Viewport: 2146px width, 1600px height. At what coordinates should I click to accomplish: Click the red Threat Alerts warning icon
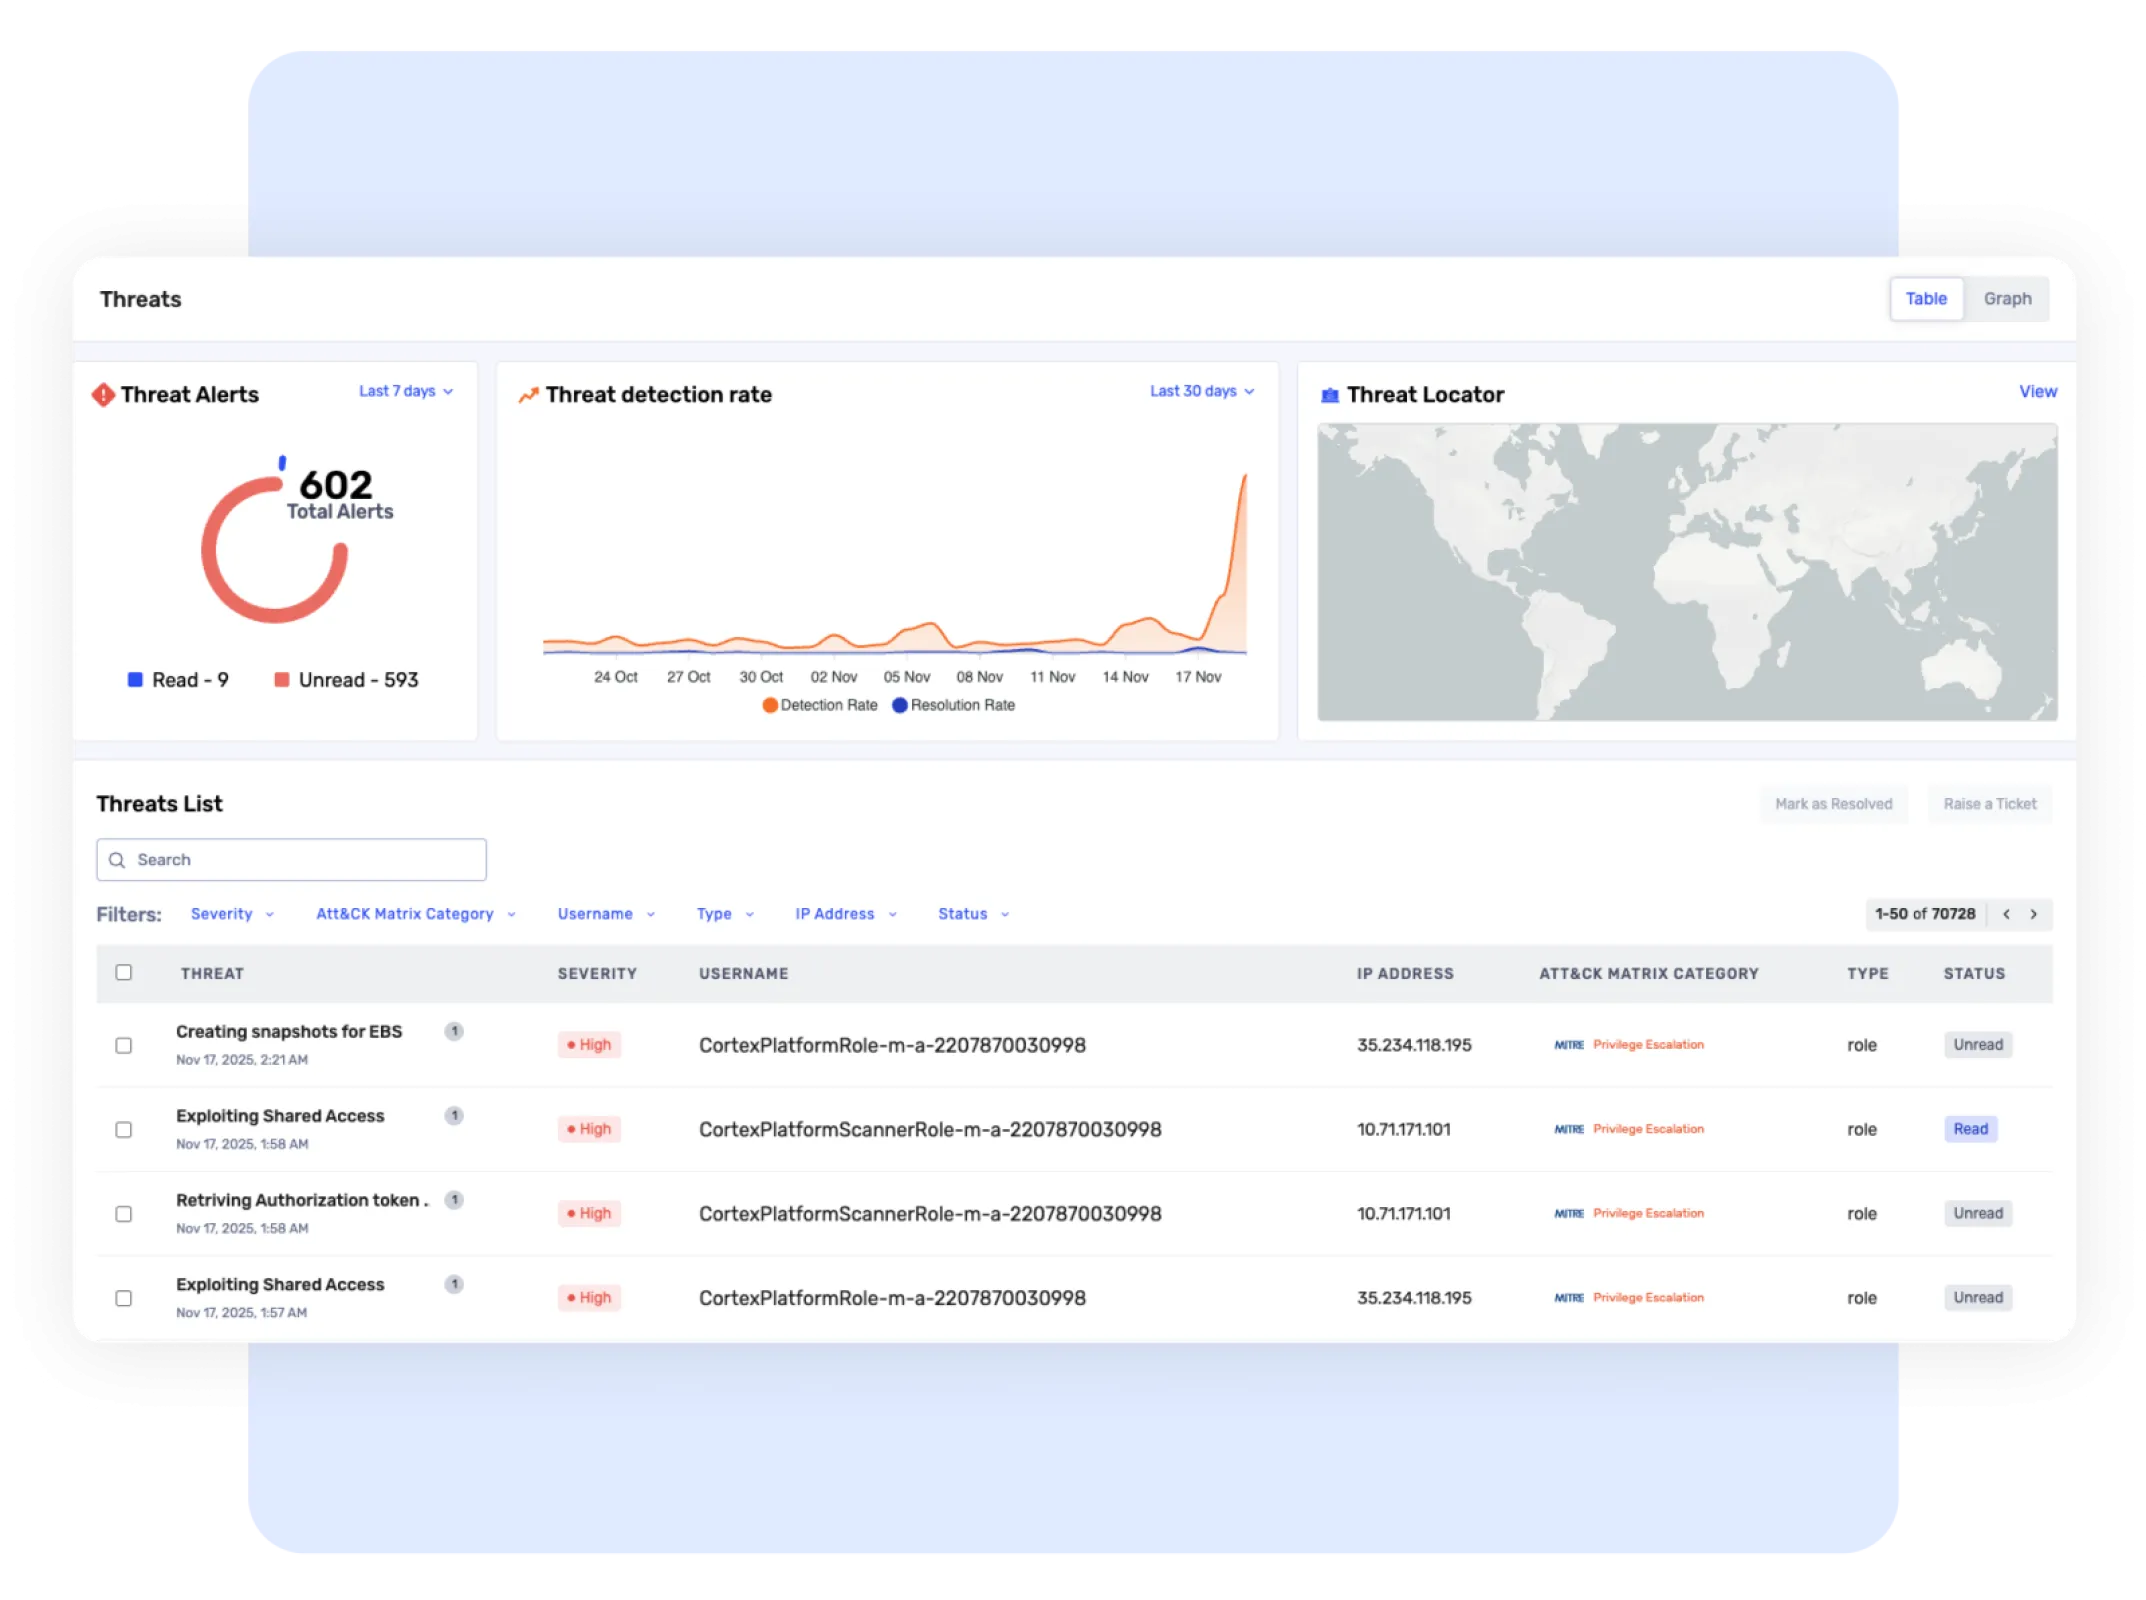[103, 395]
